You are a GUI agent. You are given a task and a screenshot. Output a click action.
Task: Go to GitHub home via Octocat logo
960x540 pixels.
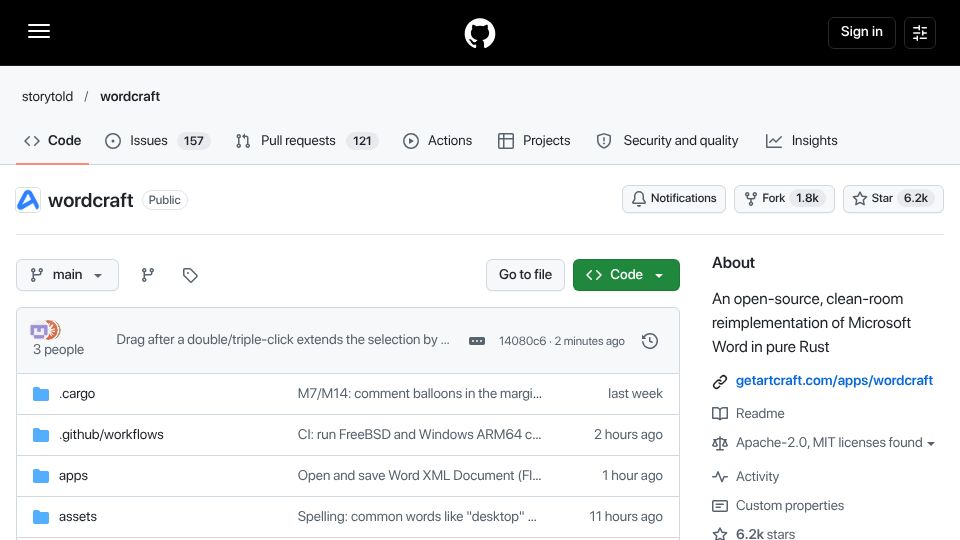pyautogui.click(x=479, y=33)
